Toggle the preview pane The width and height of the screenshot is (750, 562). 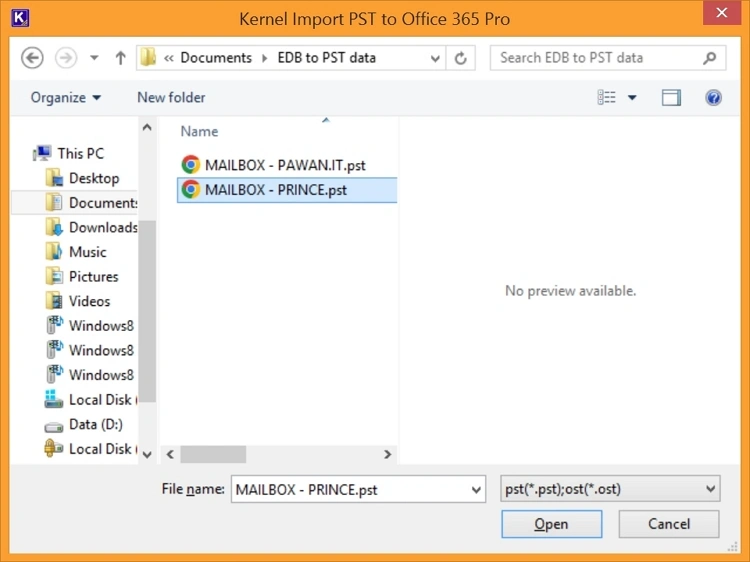click(x=671, y=98)
